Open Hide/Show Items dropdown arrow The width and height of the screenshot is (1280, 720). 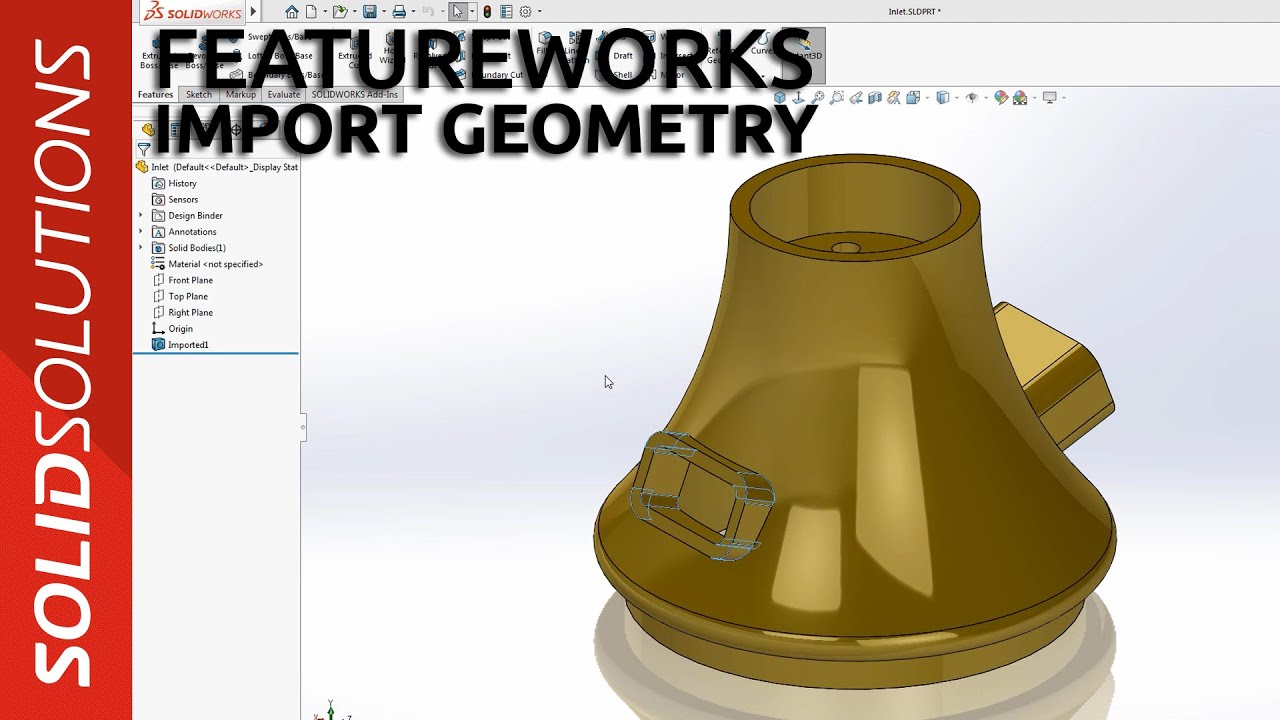click(x=984, y=98)
